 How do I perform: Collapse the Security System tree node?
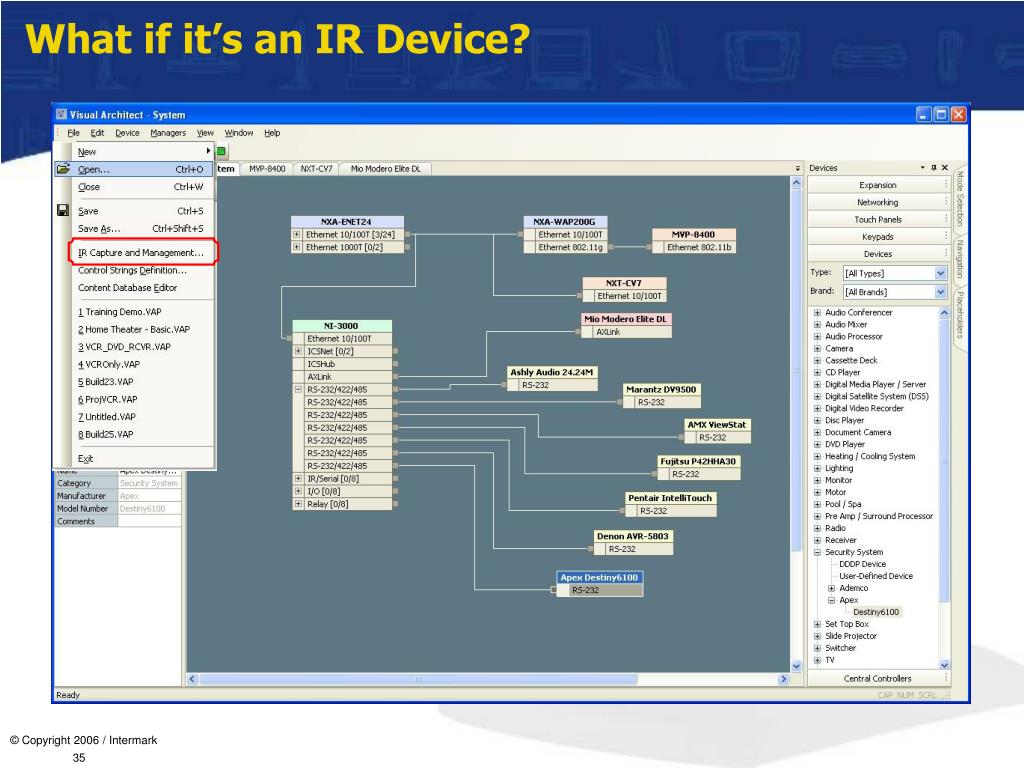[817, 552]
